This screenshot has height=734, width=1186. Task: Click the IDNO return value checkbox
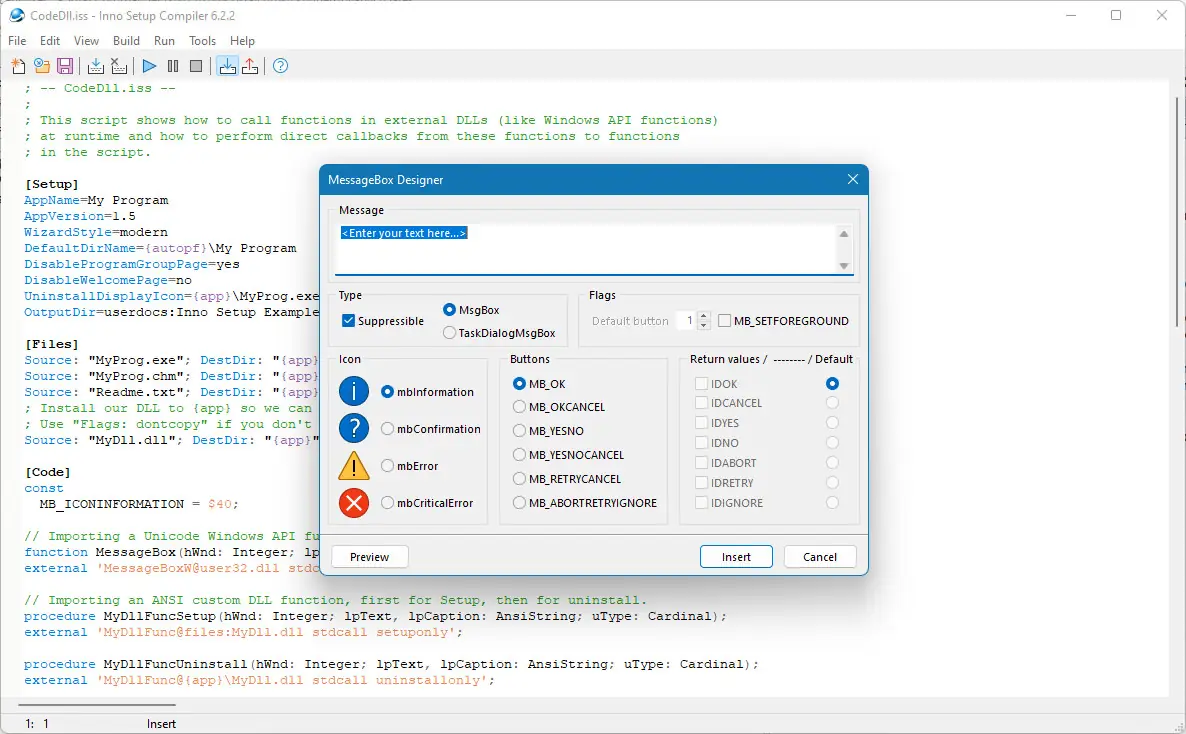click(701, 443)
